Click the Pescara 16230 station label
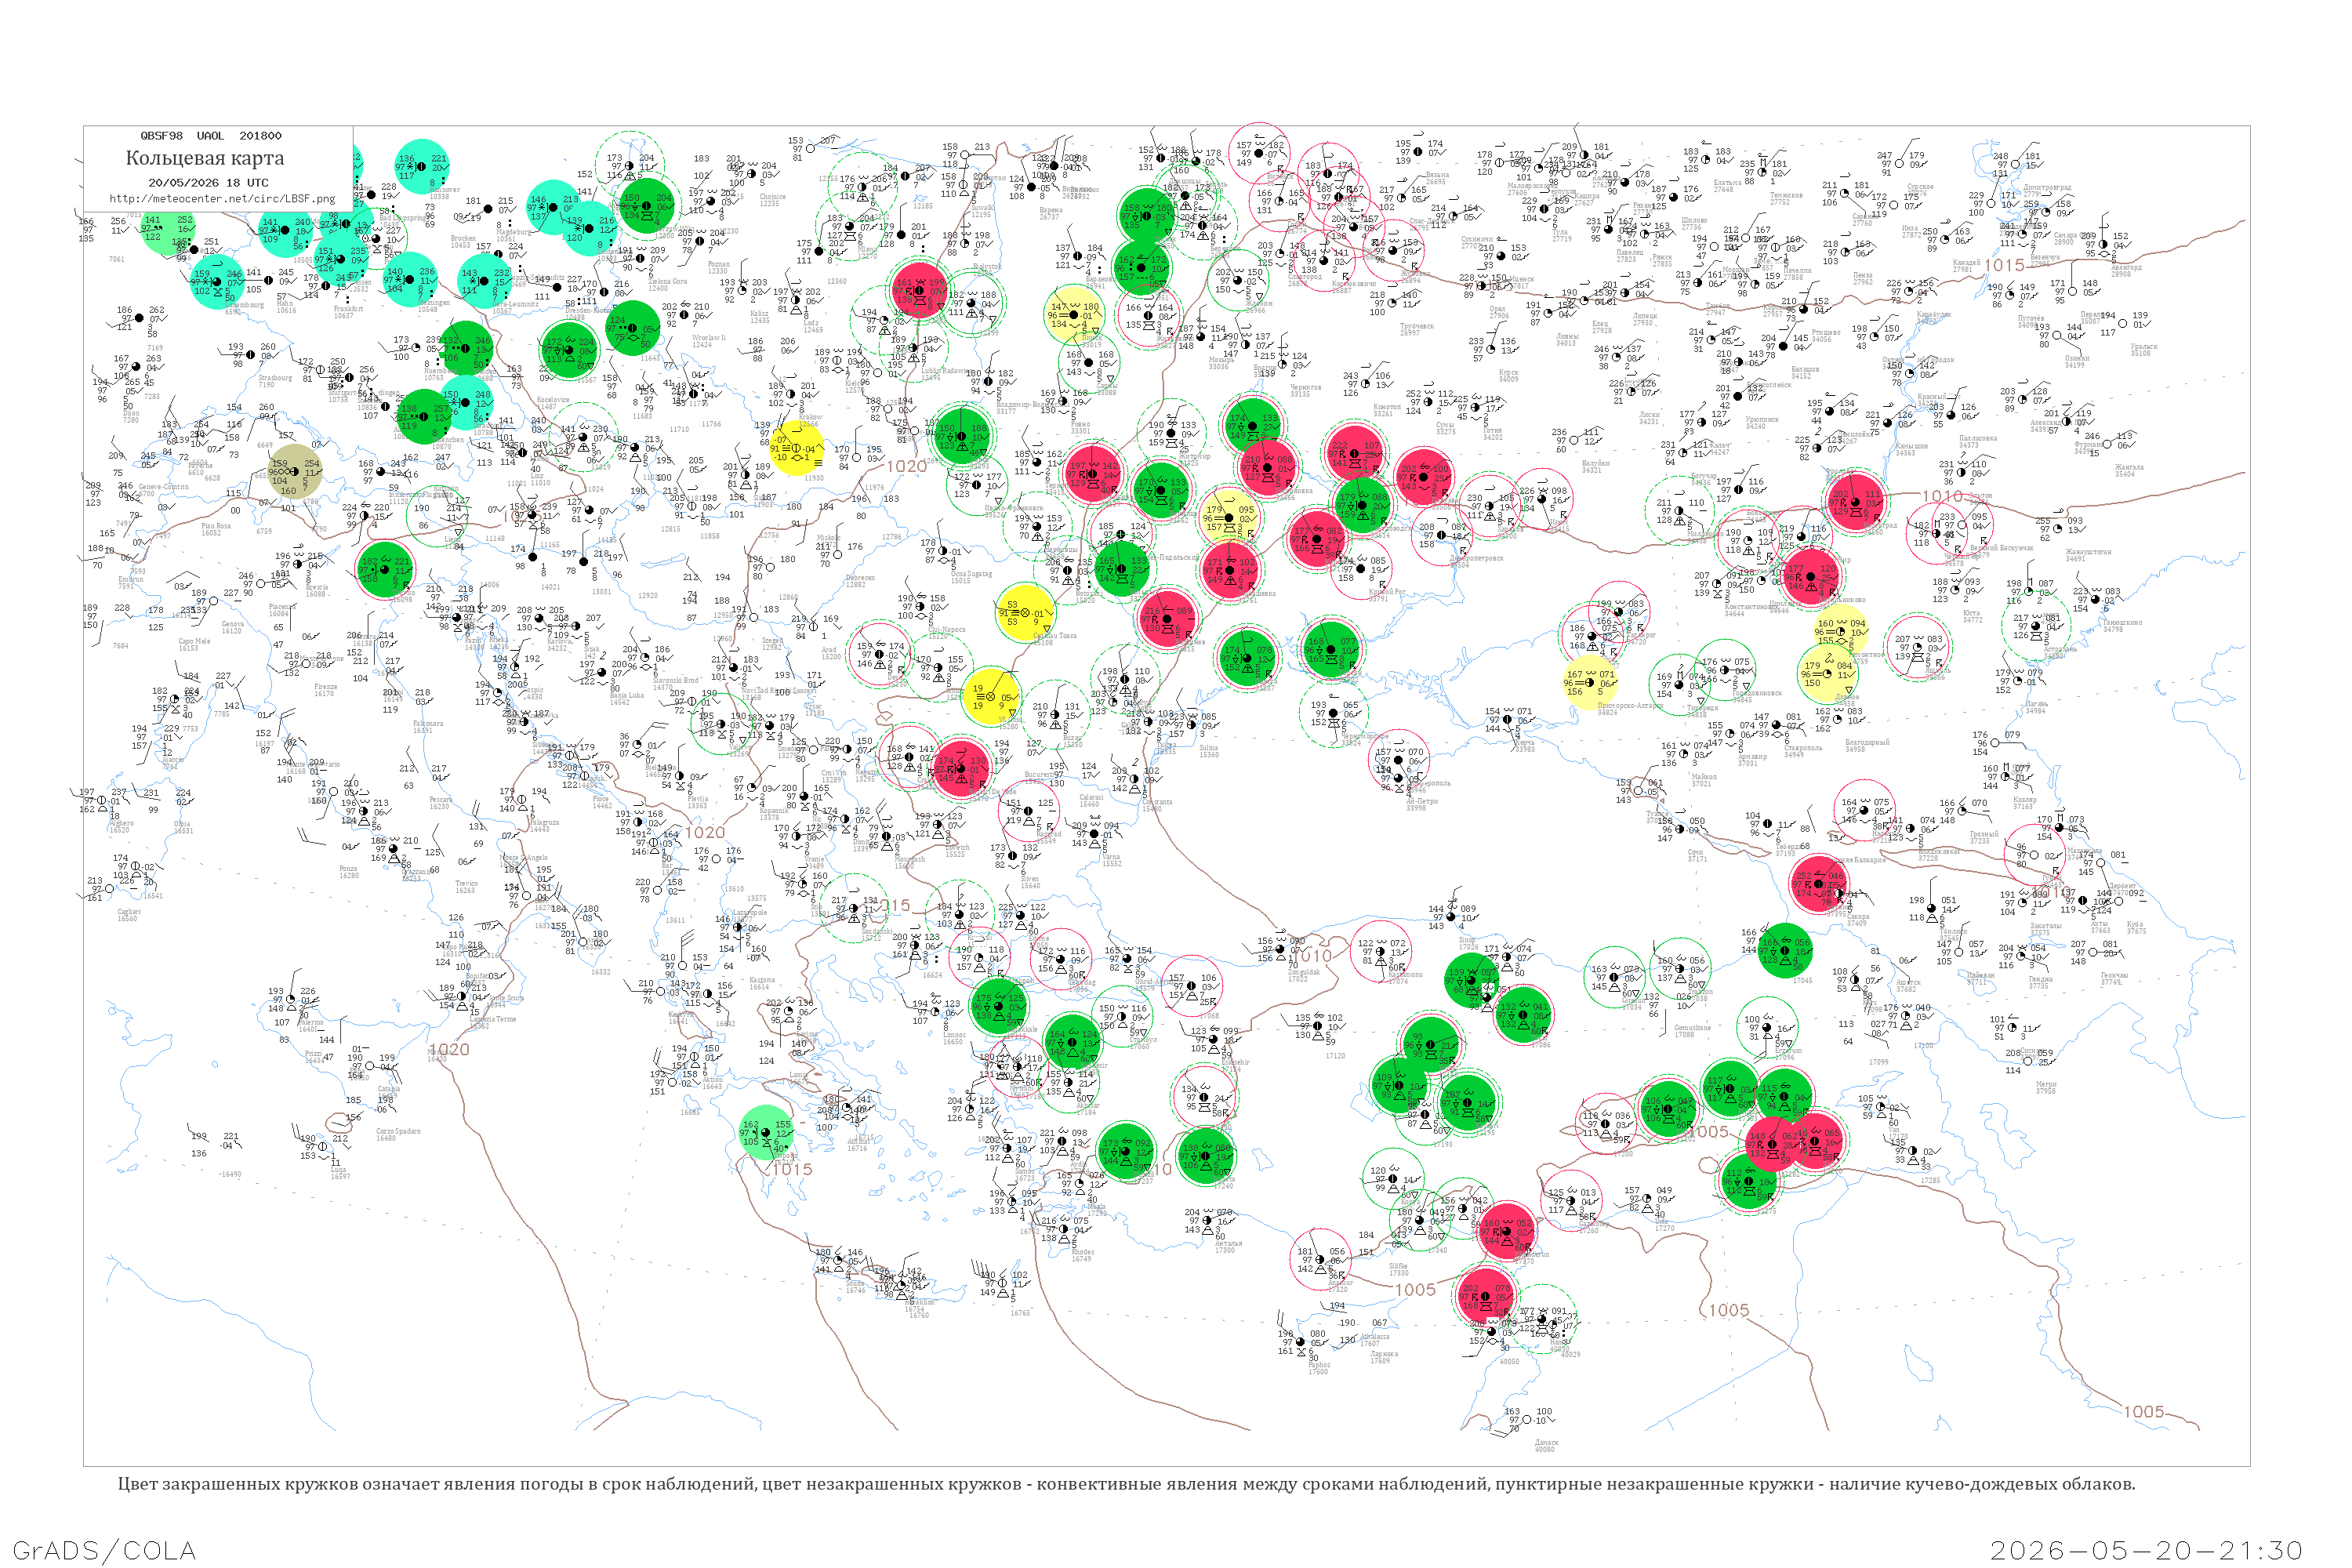Viewport: 2352px width, 1568px height. coord(441,803)
